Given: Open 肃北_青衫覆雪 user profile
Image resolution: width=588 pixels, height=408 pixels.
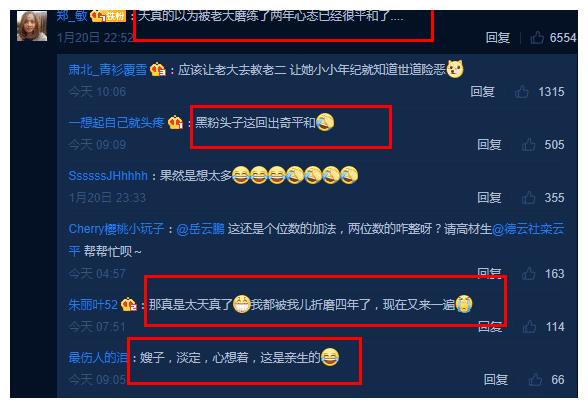Looking at the screenshot, I should click(x=108, y=70).
